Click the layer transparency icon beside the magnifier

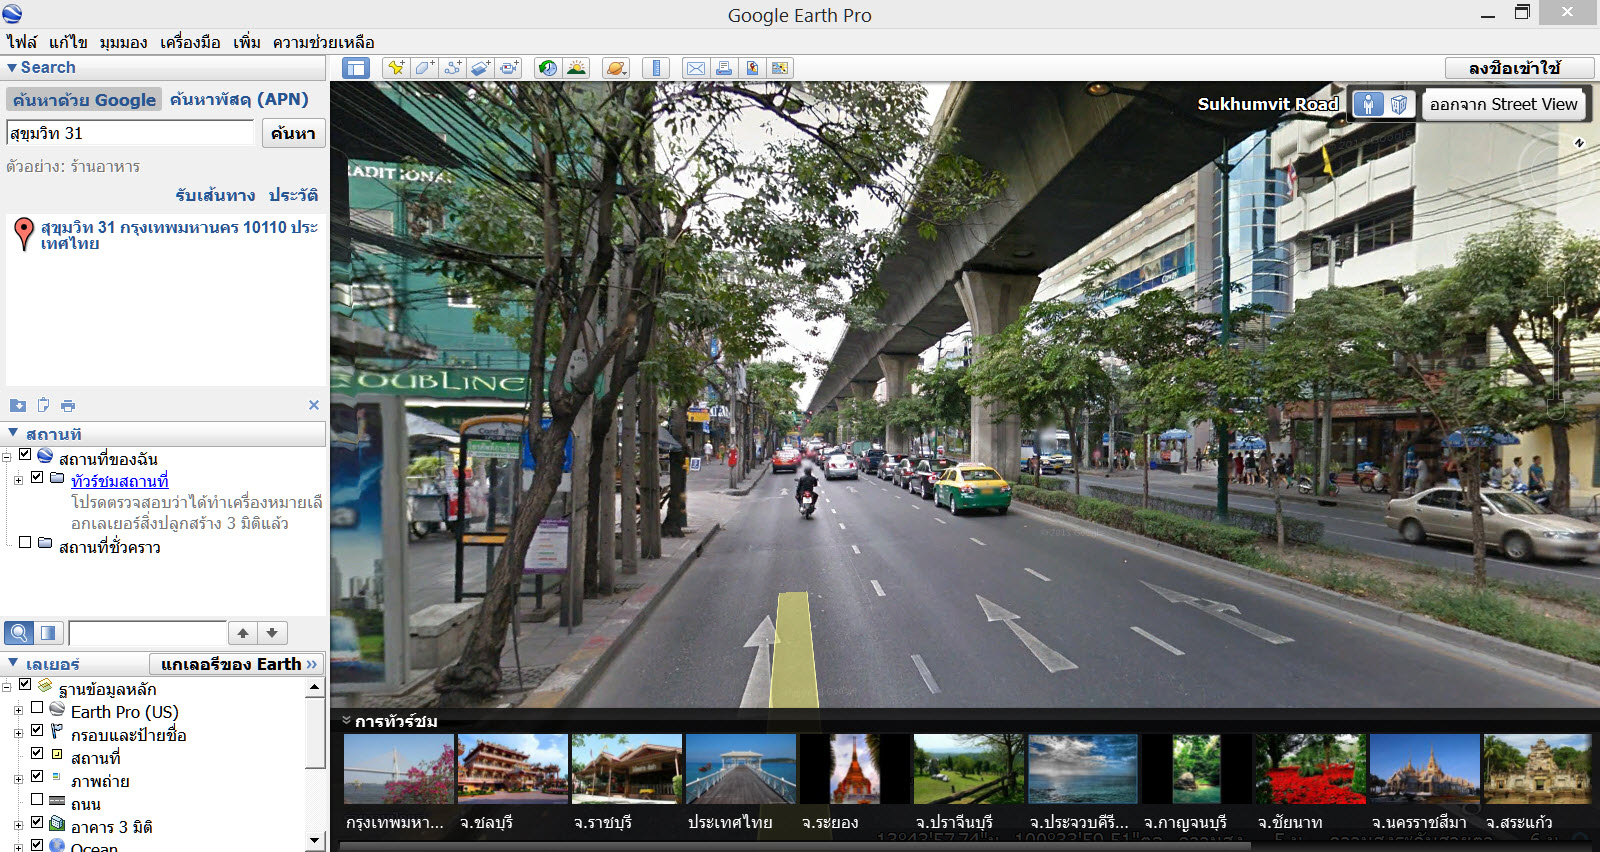tap(49, 633)
